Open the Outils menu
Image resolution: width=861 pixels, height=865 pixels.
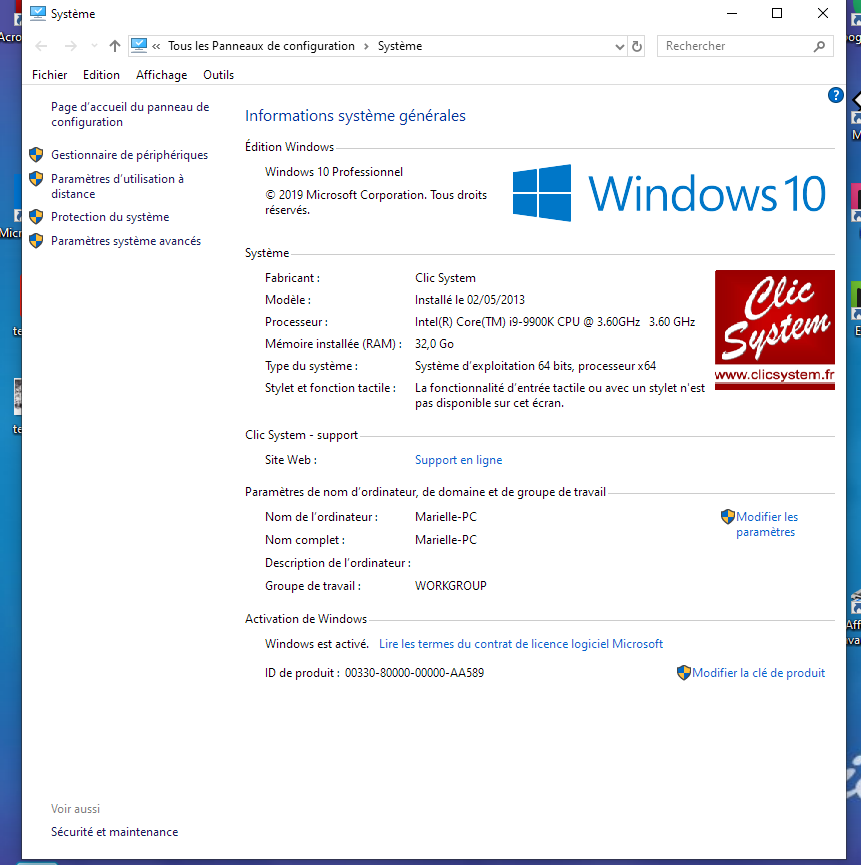click(x=218, y=75)
